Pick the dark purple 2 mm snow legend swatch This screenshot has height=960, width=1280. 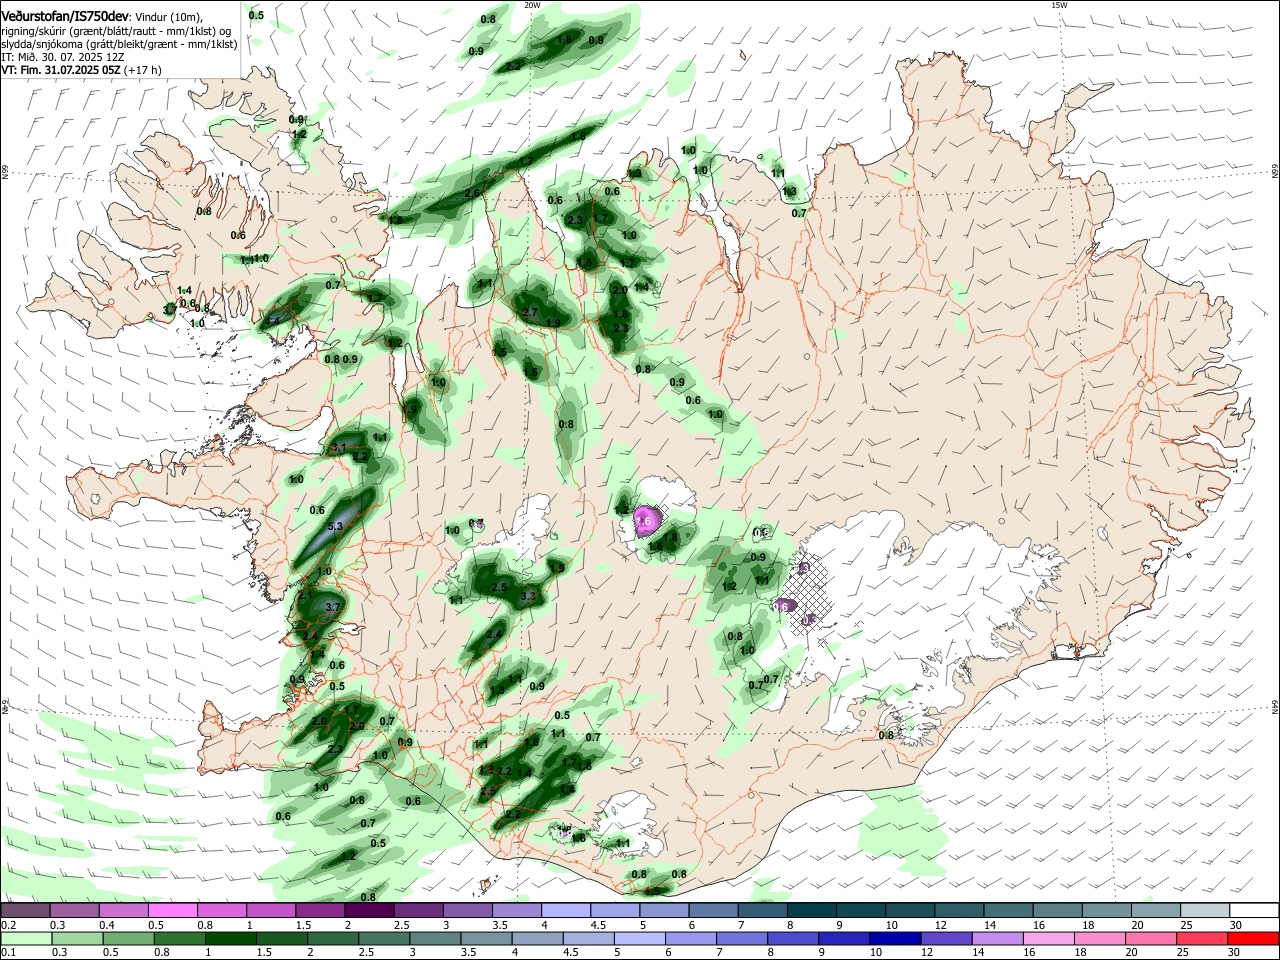coord(369,910)
